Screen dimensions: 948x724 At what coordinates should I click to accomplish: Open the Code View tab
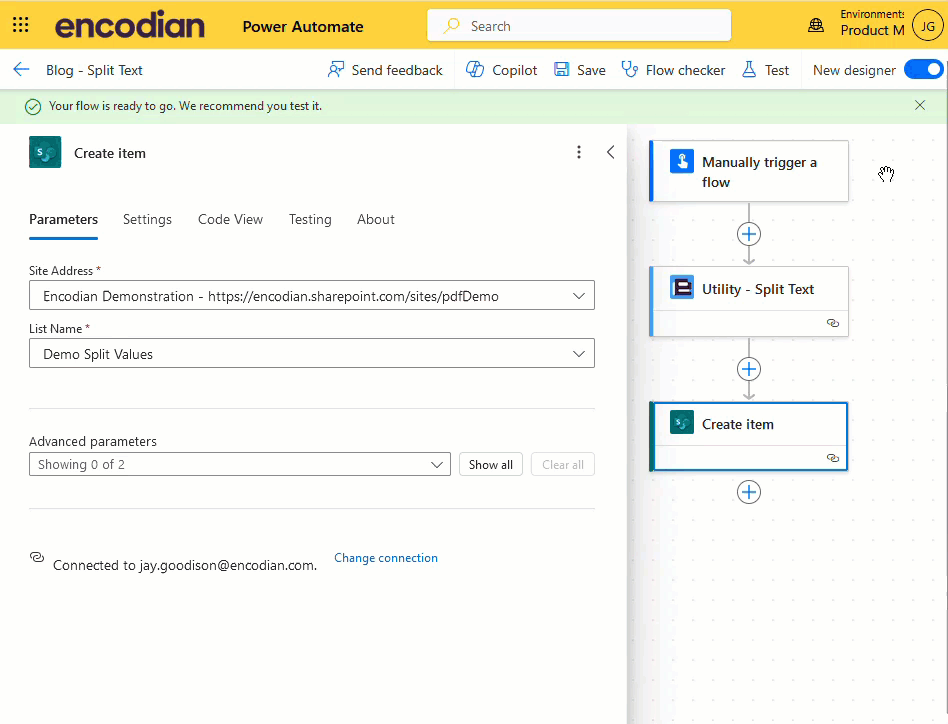point(230,219)
